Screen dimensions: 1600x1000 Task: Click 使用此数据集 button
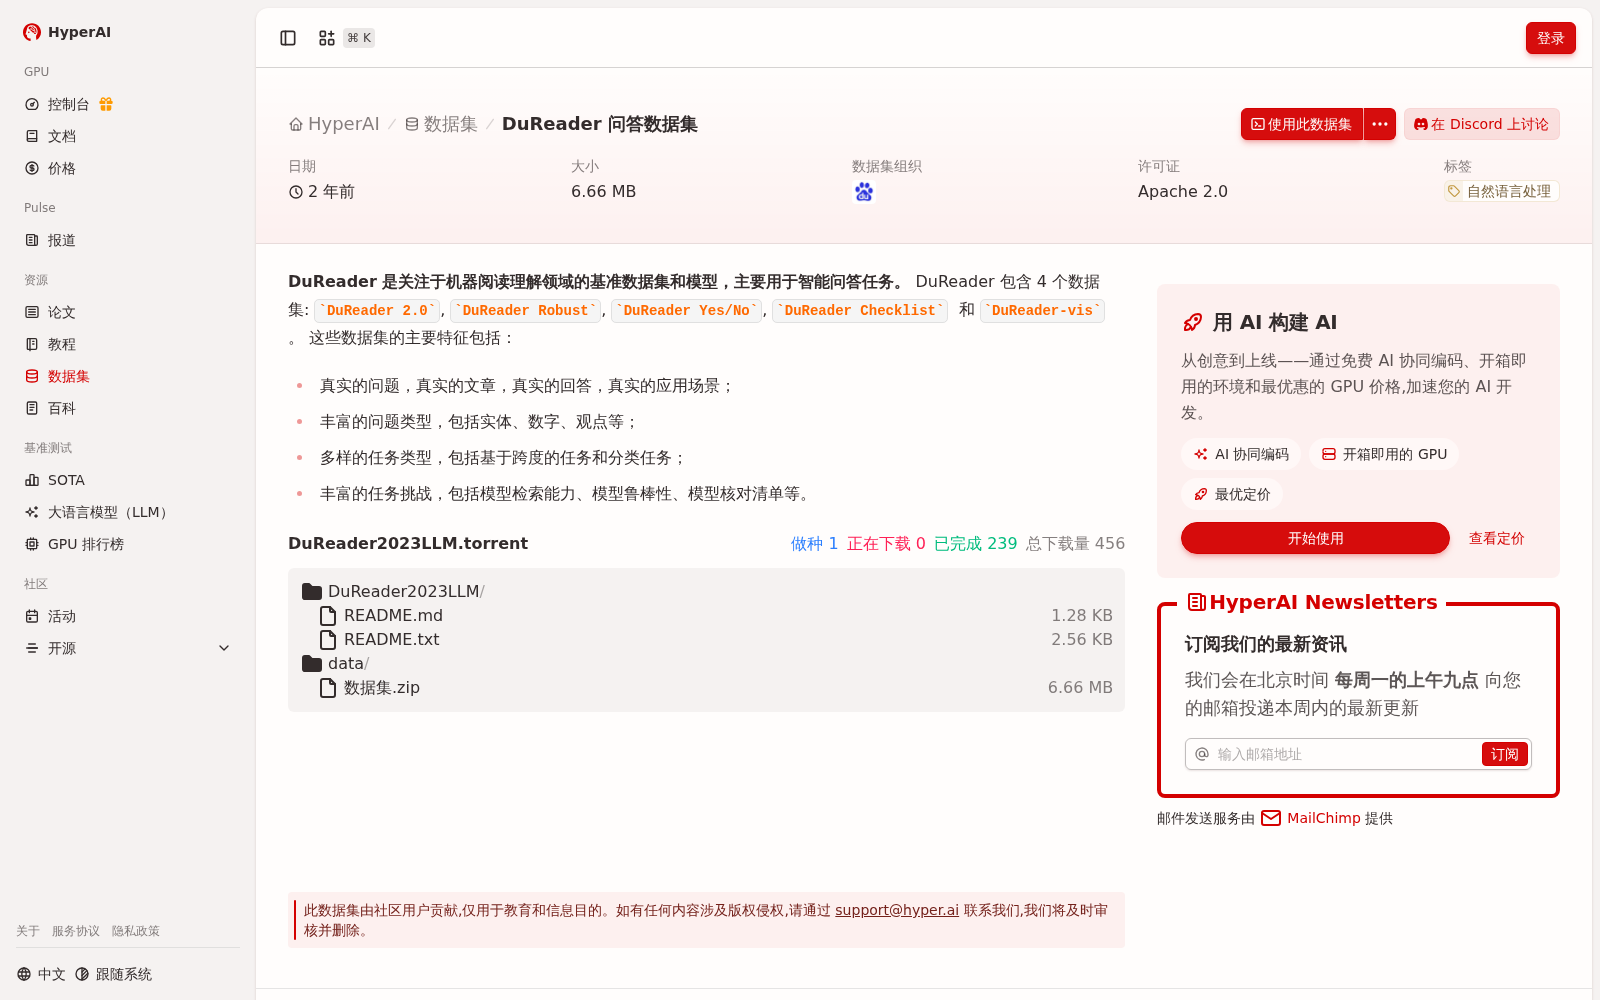point(1302,124)
